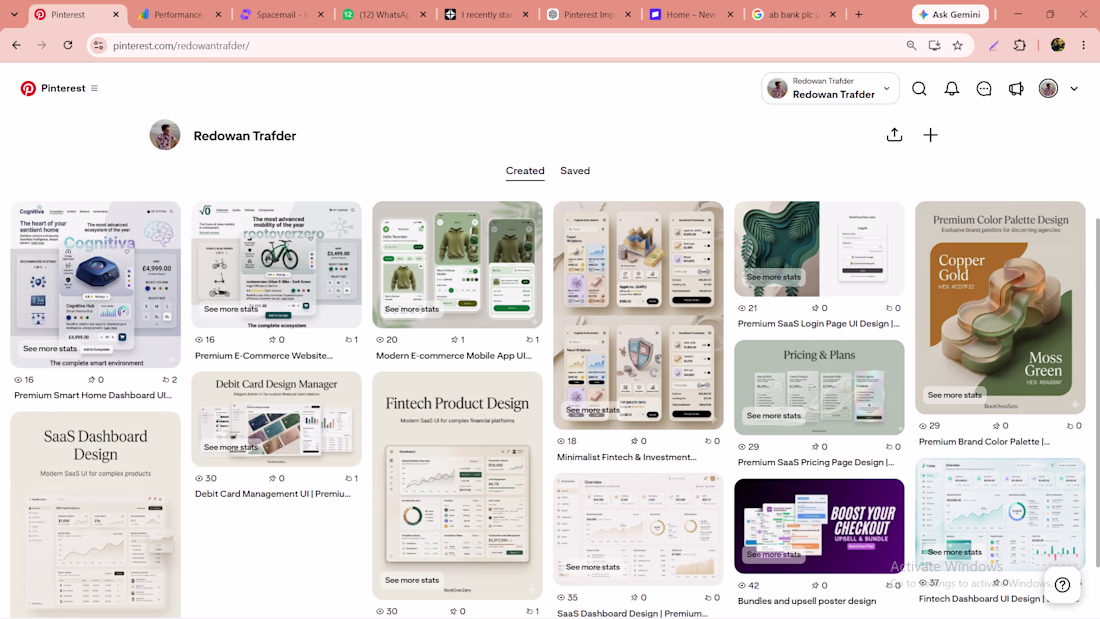Click the Chrome profile avatar icon
The width and height of the screenshot is (1100, 619).
click(x=1058, y=45)
